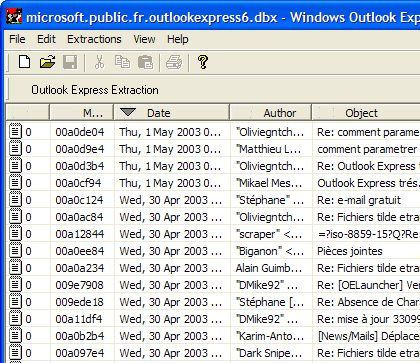Screen dimensions: 420x363
Task: Click the subject "Re: e-mail gratuit"
Action: pyautogui.click(x=359, y=200)
